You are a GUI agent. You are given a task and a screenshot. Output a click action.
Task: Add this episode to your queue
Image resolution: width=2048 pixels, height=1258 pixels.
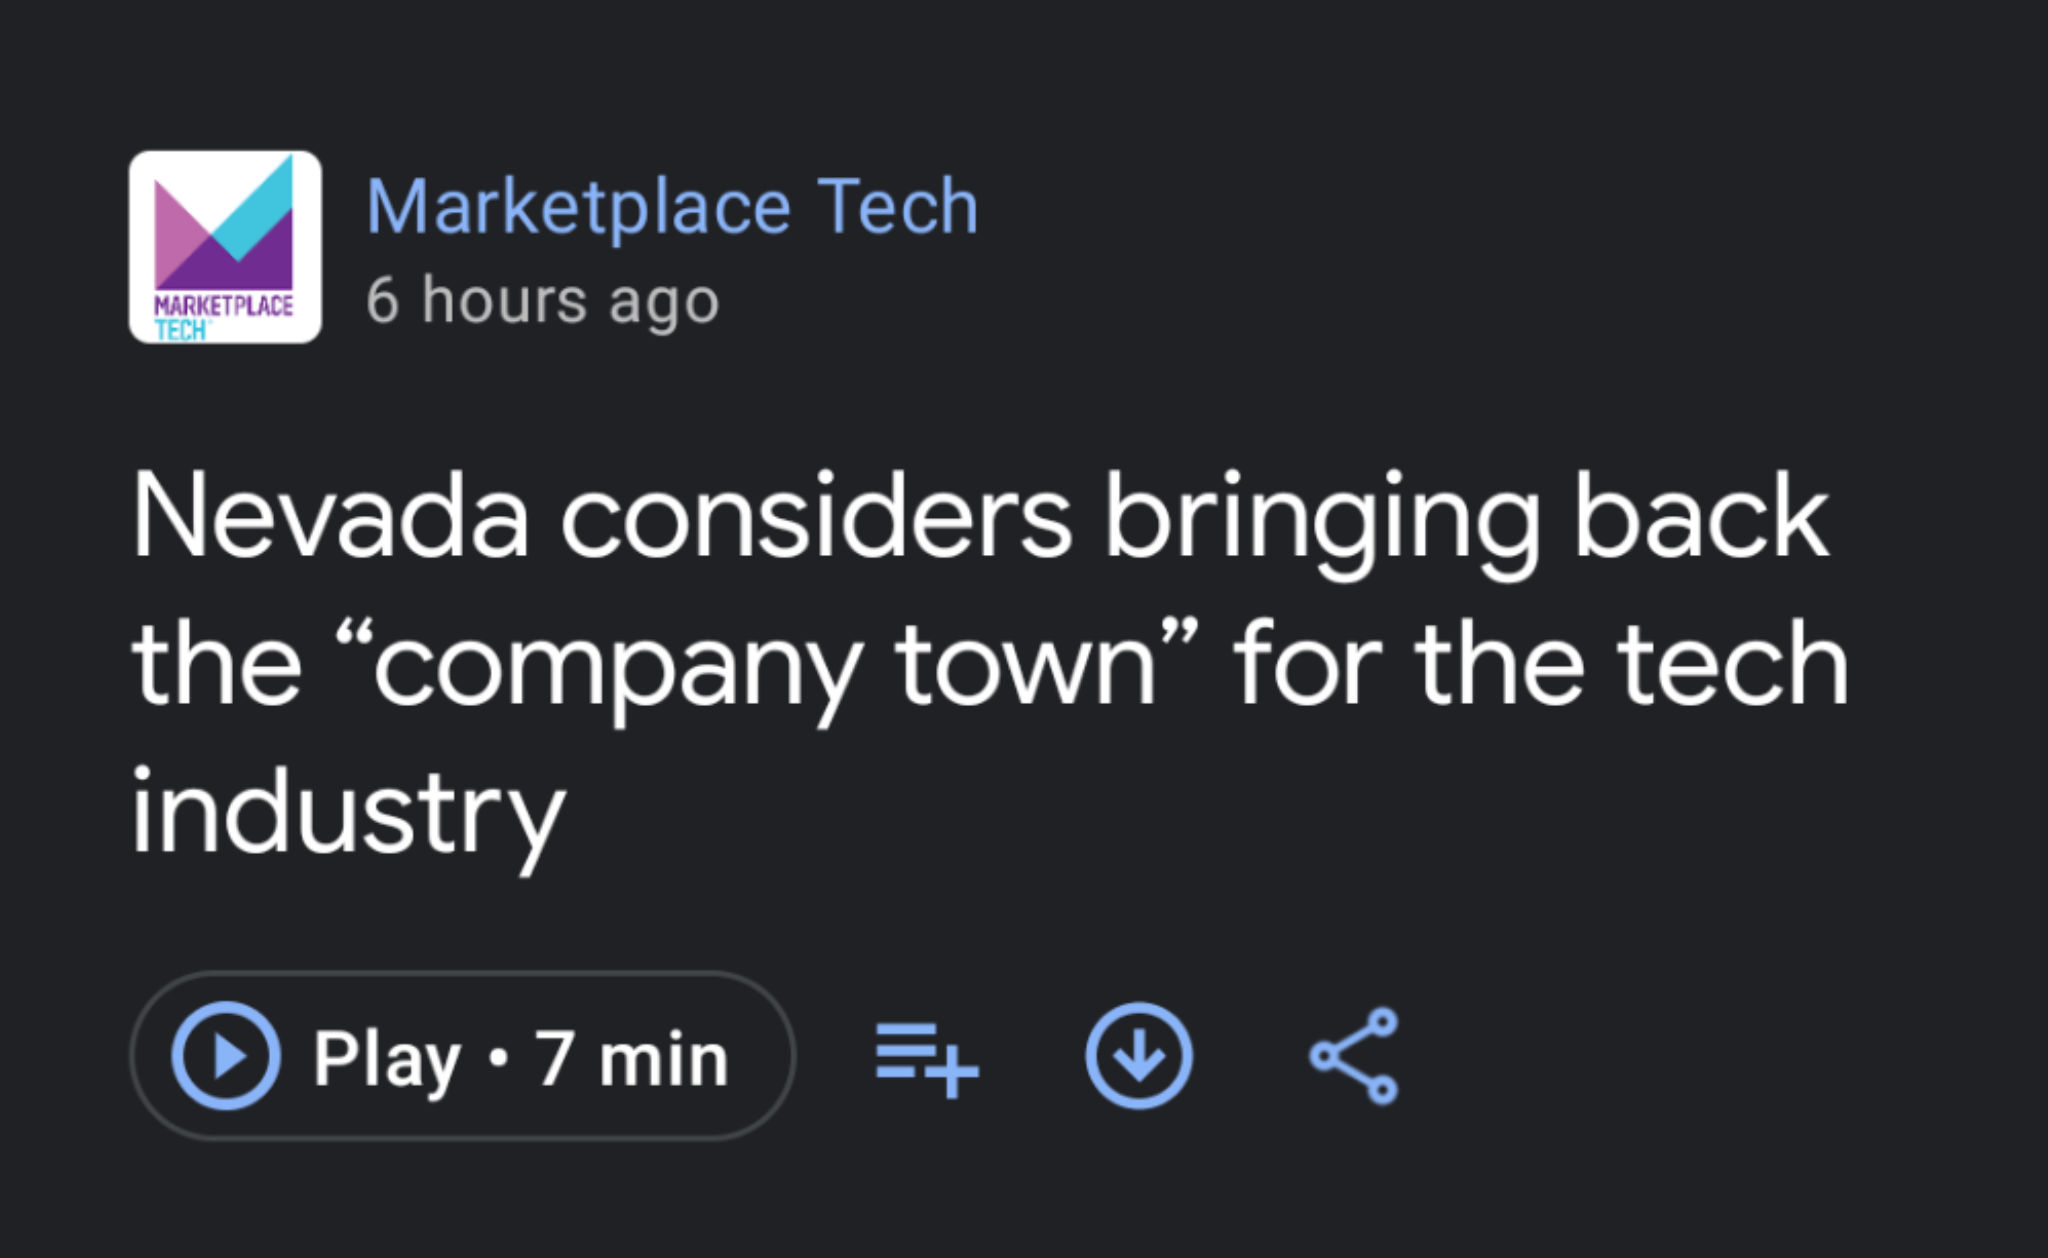(x=927, y=1058)
